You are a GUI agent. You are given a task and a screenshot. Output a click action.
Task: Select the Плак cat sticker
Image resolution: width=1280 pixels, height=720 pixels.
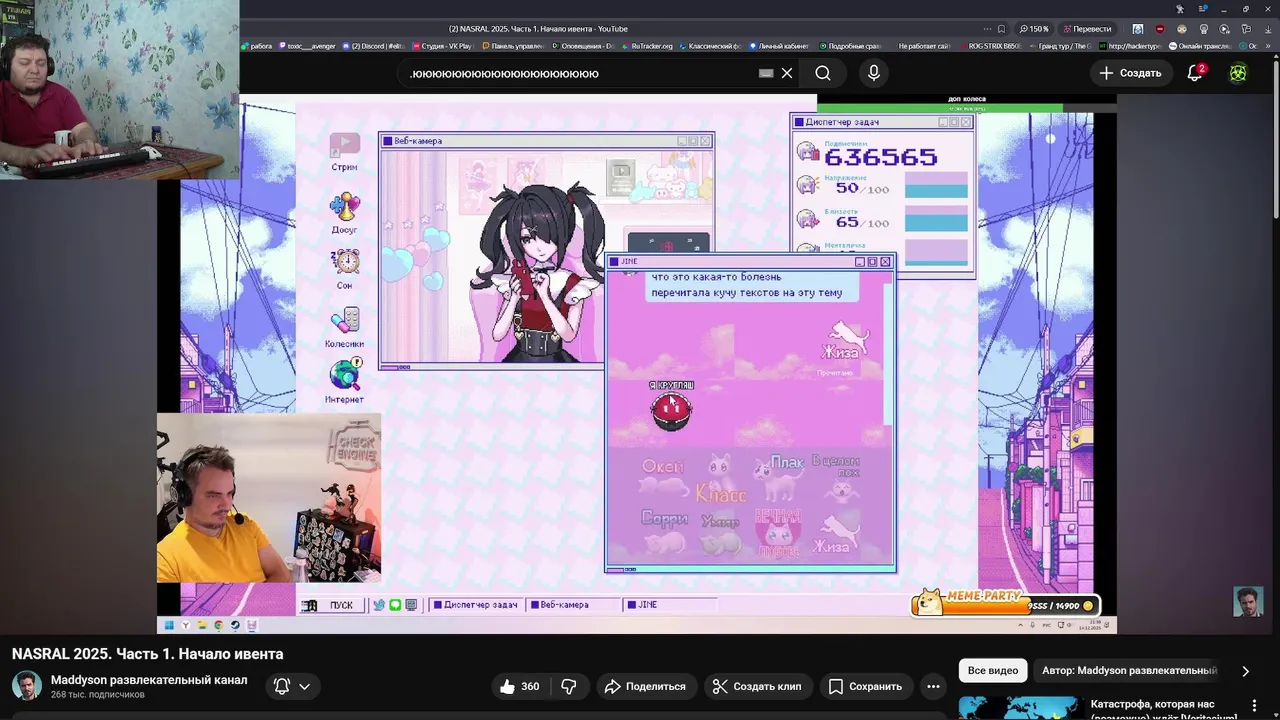779,478
